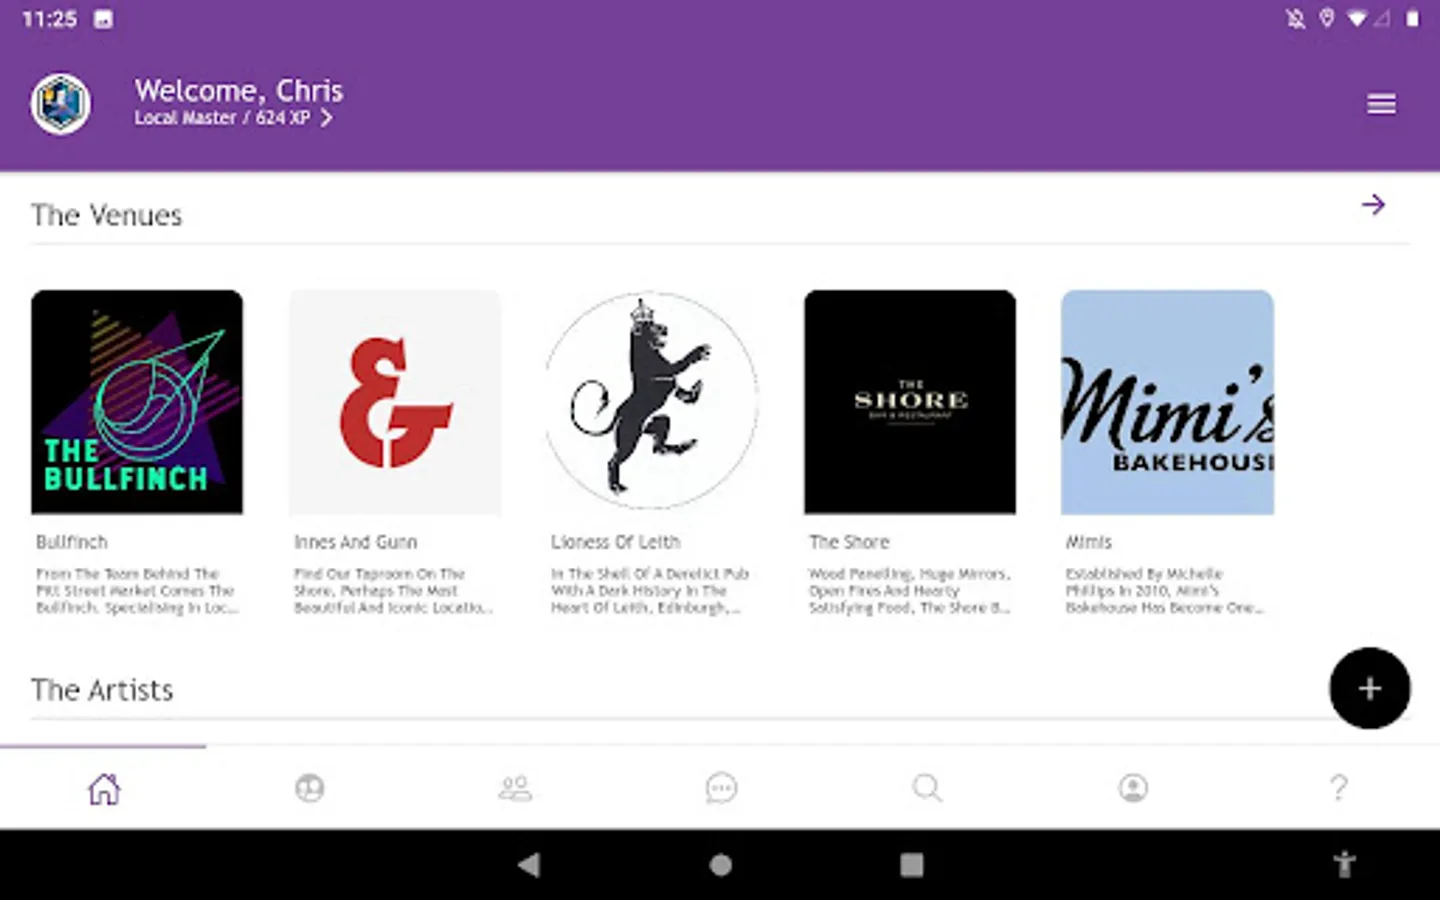This screenshot has height=900, width=1440.
Task: Select The Shore venue name
Action: pos(849,542)
